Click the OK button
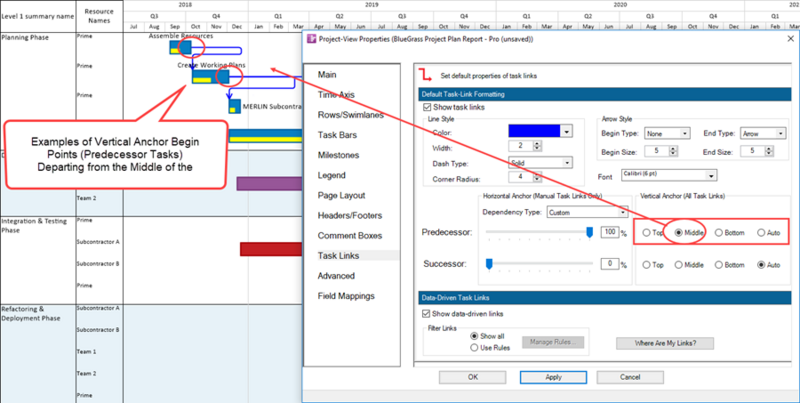 (x=472, y=377)
